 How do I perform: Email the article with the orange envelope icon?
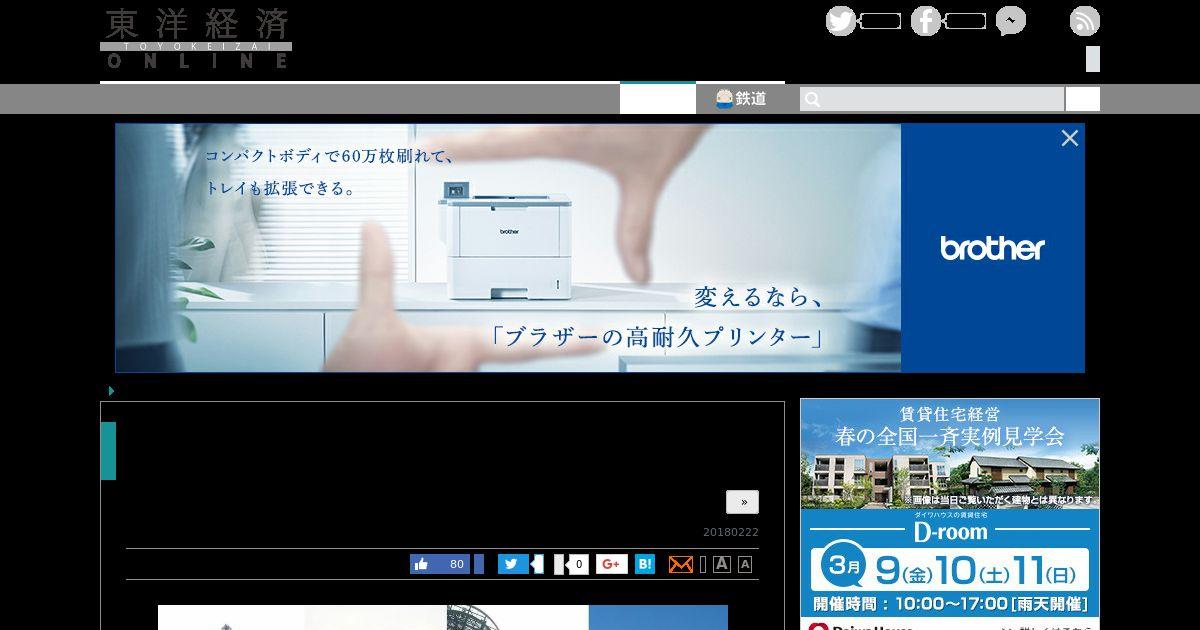tap(681, 564)
